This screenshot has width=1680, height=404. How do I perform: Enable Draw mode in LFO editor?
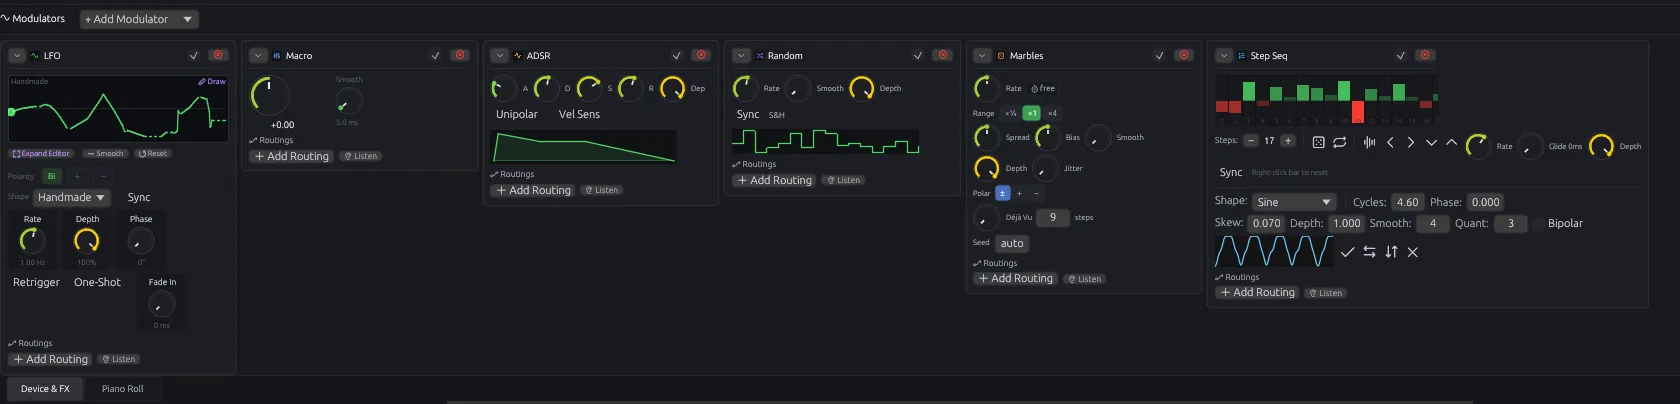(x=212, y=82)
